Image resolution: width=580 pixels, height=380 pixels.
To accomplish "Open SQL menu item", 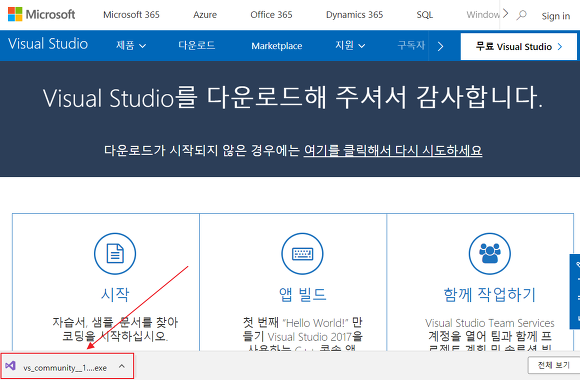I will pyautogui.click(x=425, y=15).
